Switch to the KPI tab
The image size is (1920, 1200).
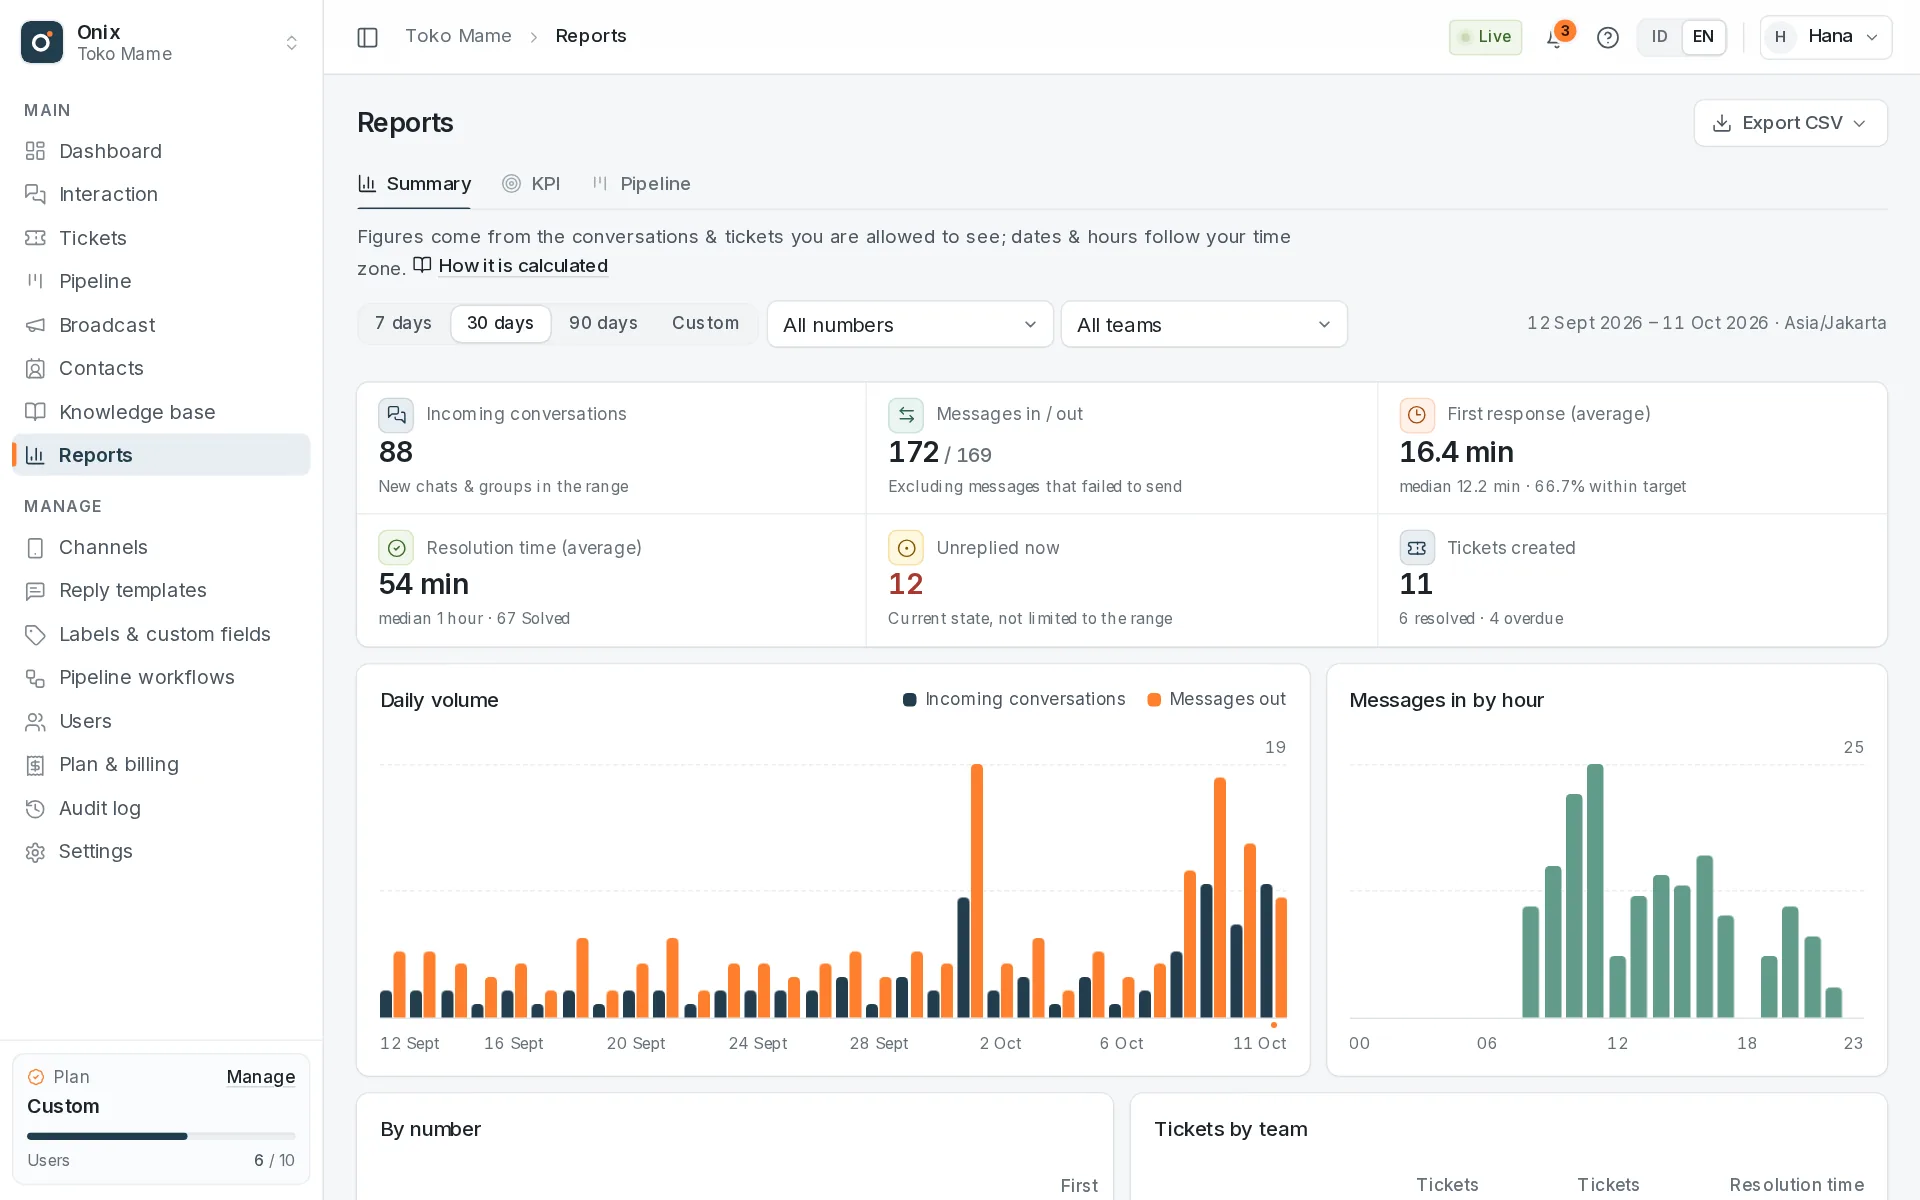pyautogui.click(x=531, y=184)
